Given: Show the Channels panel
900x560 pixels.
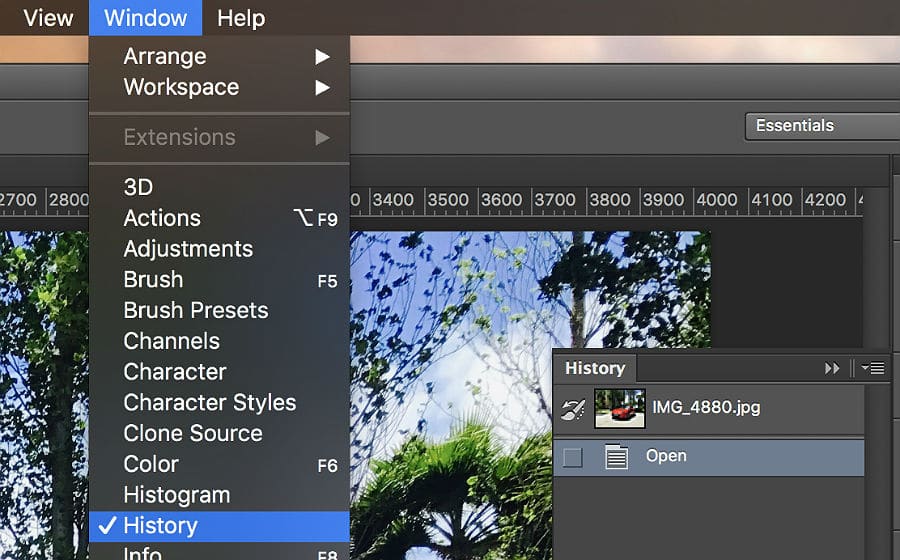Looking at the screenshot, I should point(219,341).
